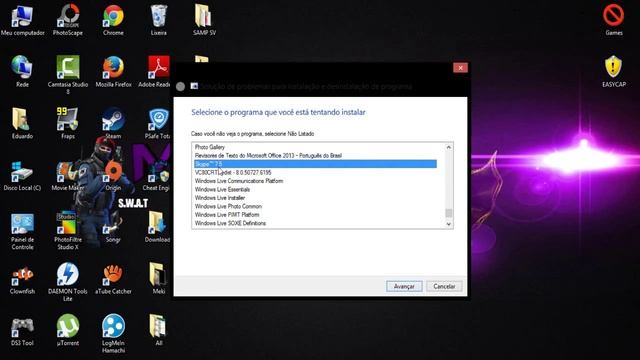640x360 pixels.
Task: Open the Lixeira recycle bin
Action: click(x=158, y=20)
